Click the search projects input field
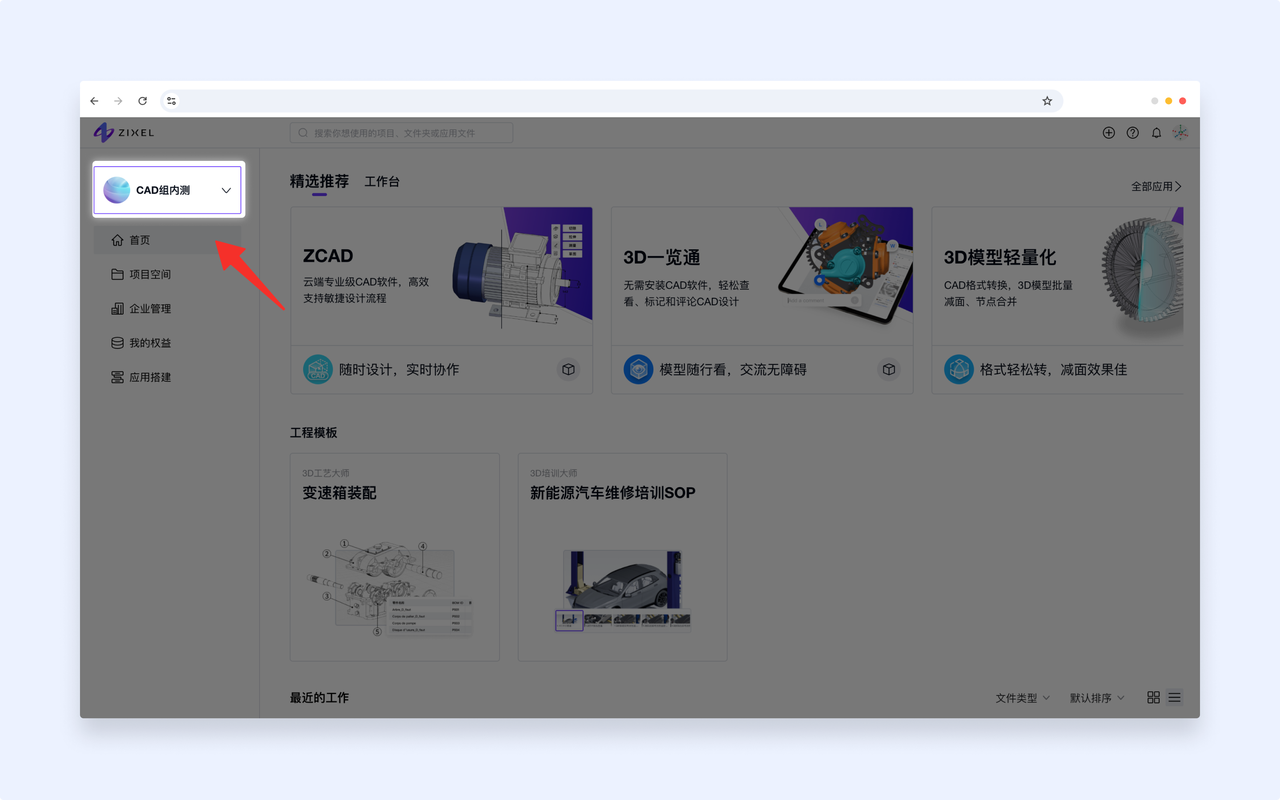The image size is (1280, 800). click(x=401, y=132)
